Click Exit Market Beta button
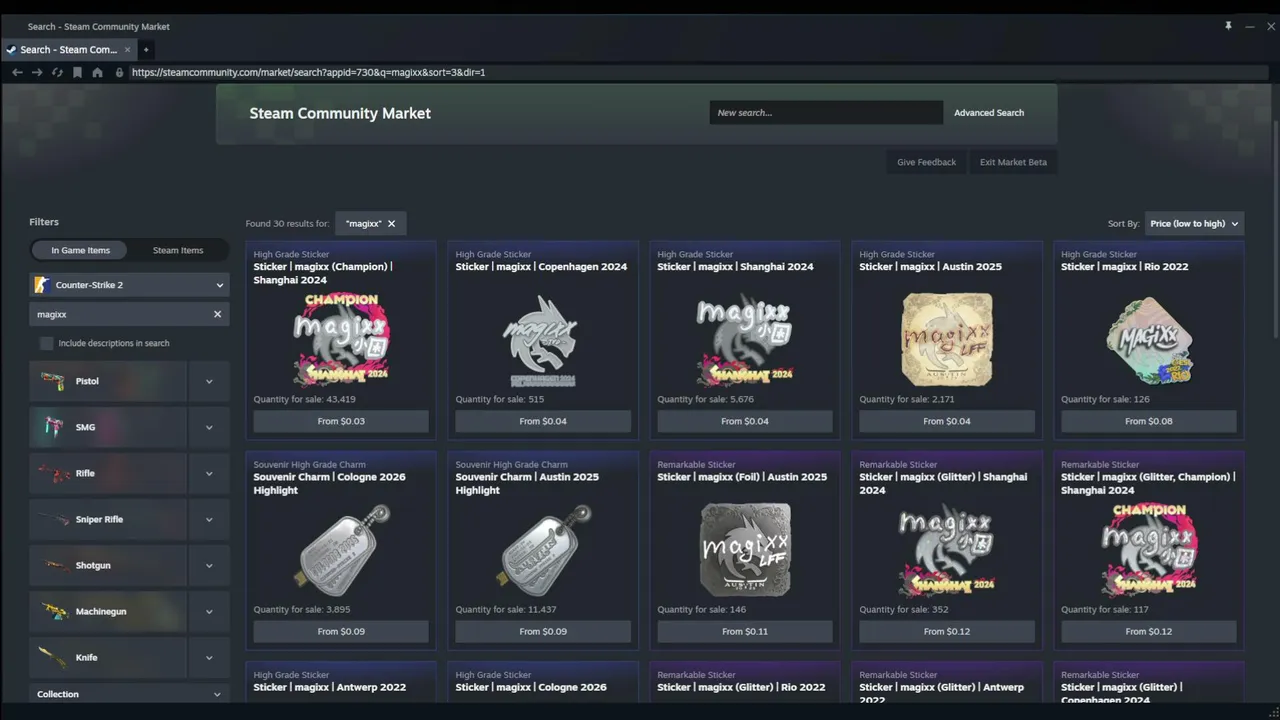The width and height of the screenshot is (1280, 720). point(1013,162)
